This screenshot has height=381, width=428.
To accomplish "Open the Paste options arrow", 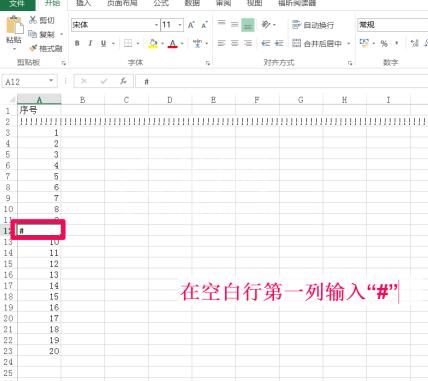I will pos(14,49).
